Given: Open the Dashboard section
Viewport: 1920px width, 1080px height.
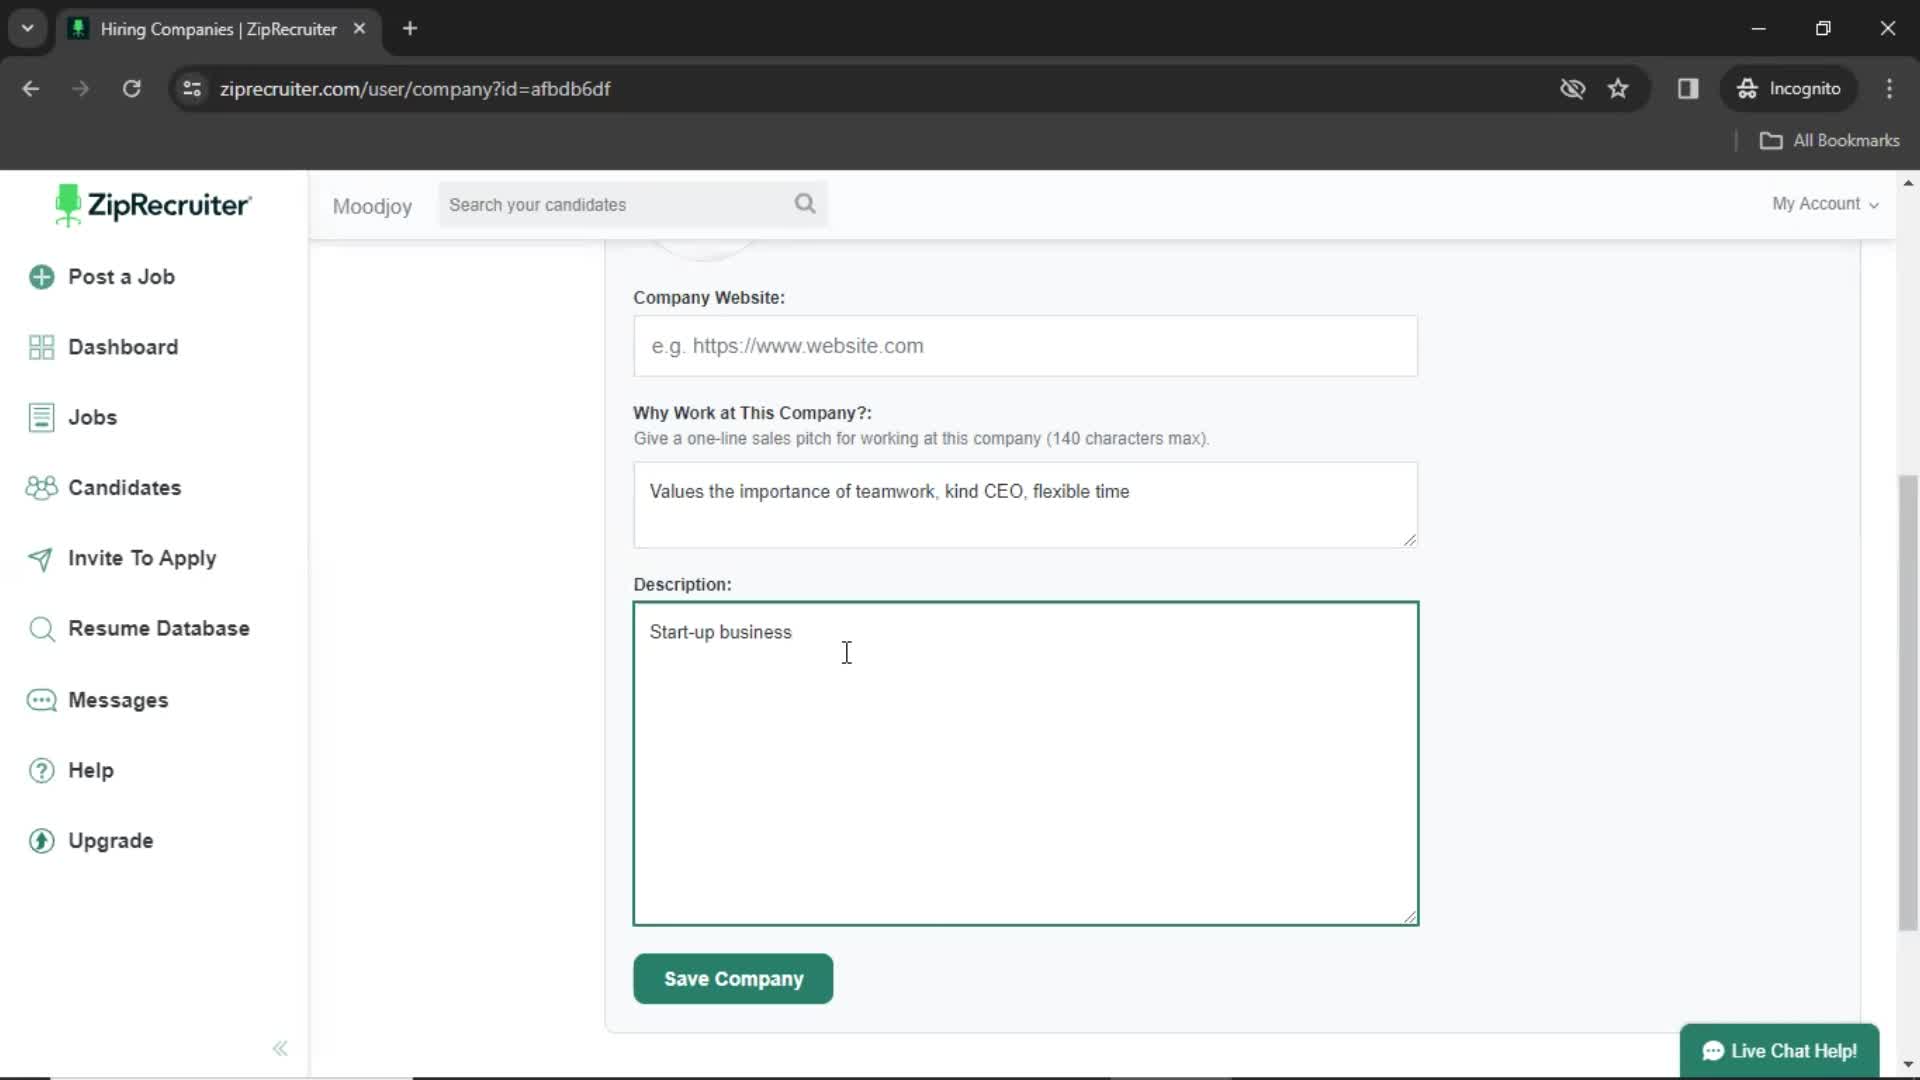Looking at the screenshot, I should click(x=123, y=345).
